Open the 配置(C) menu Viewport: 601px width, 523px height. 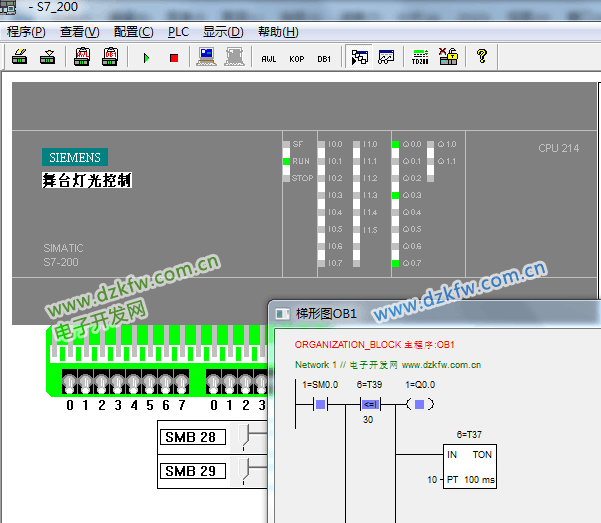pos(133,32)
